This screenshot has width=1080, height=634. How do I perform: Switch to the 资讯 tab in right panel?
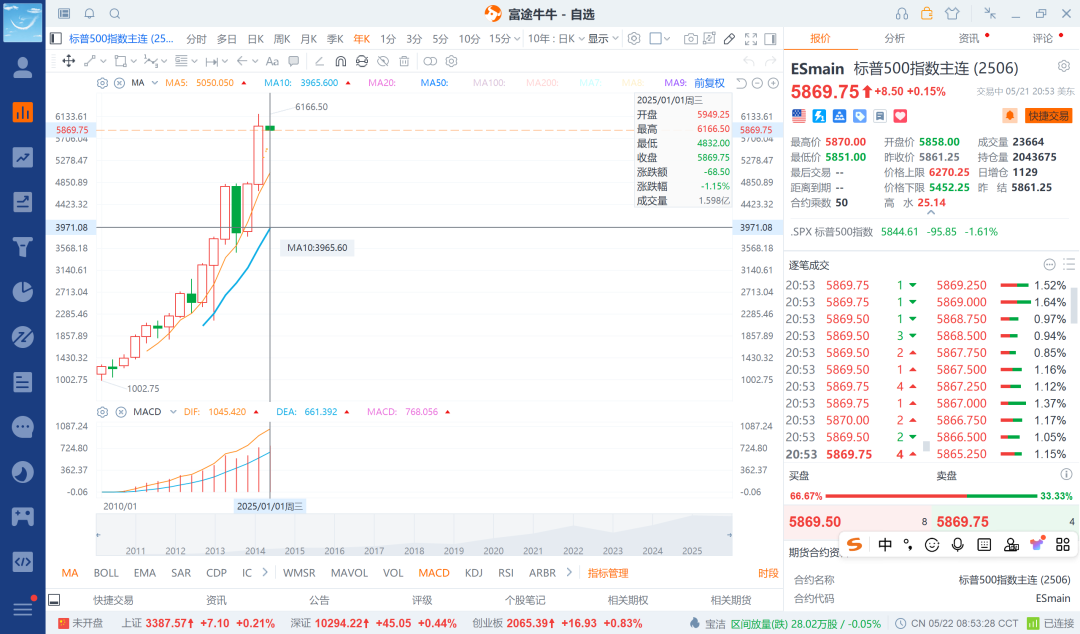[x=968, y=39]
